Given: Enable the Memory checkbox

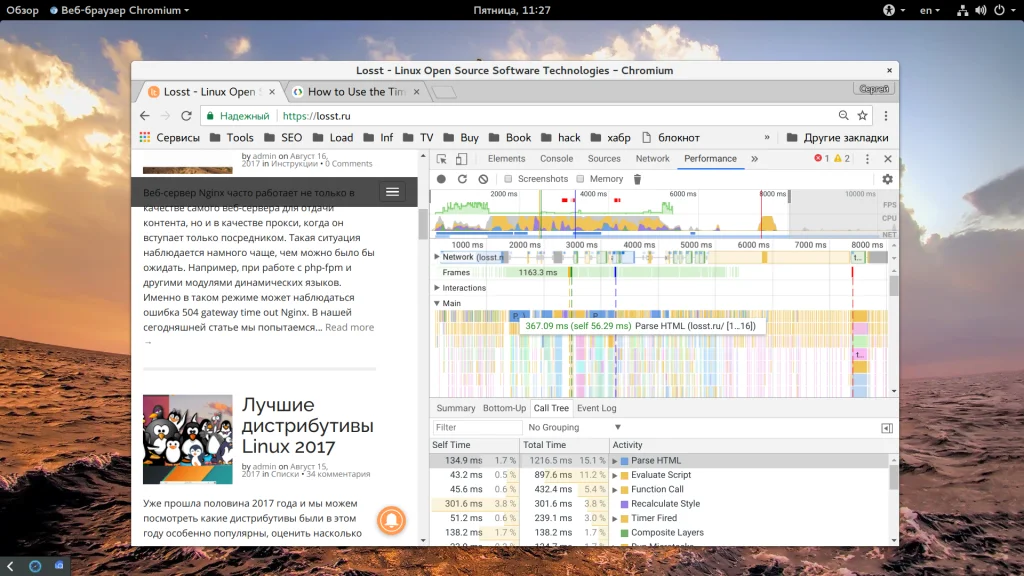Looking at the screenshot, I should [x=578, y=179].
